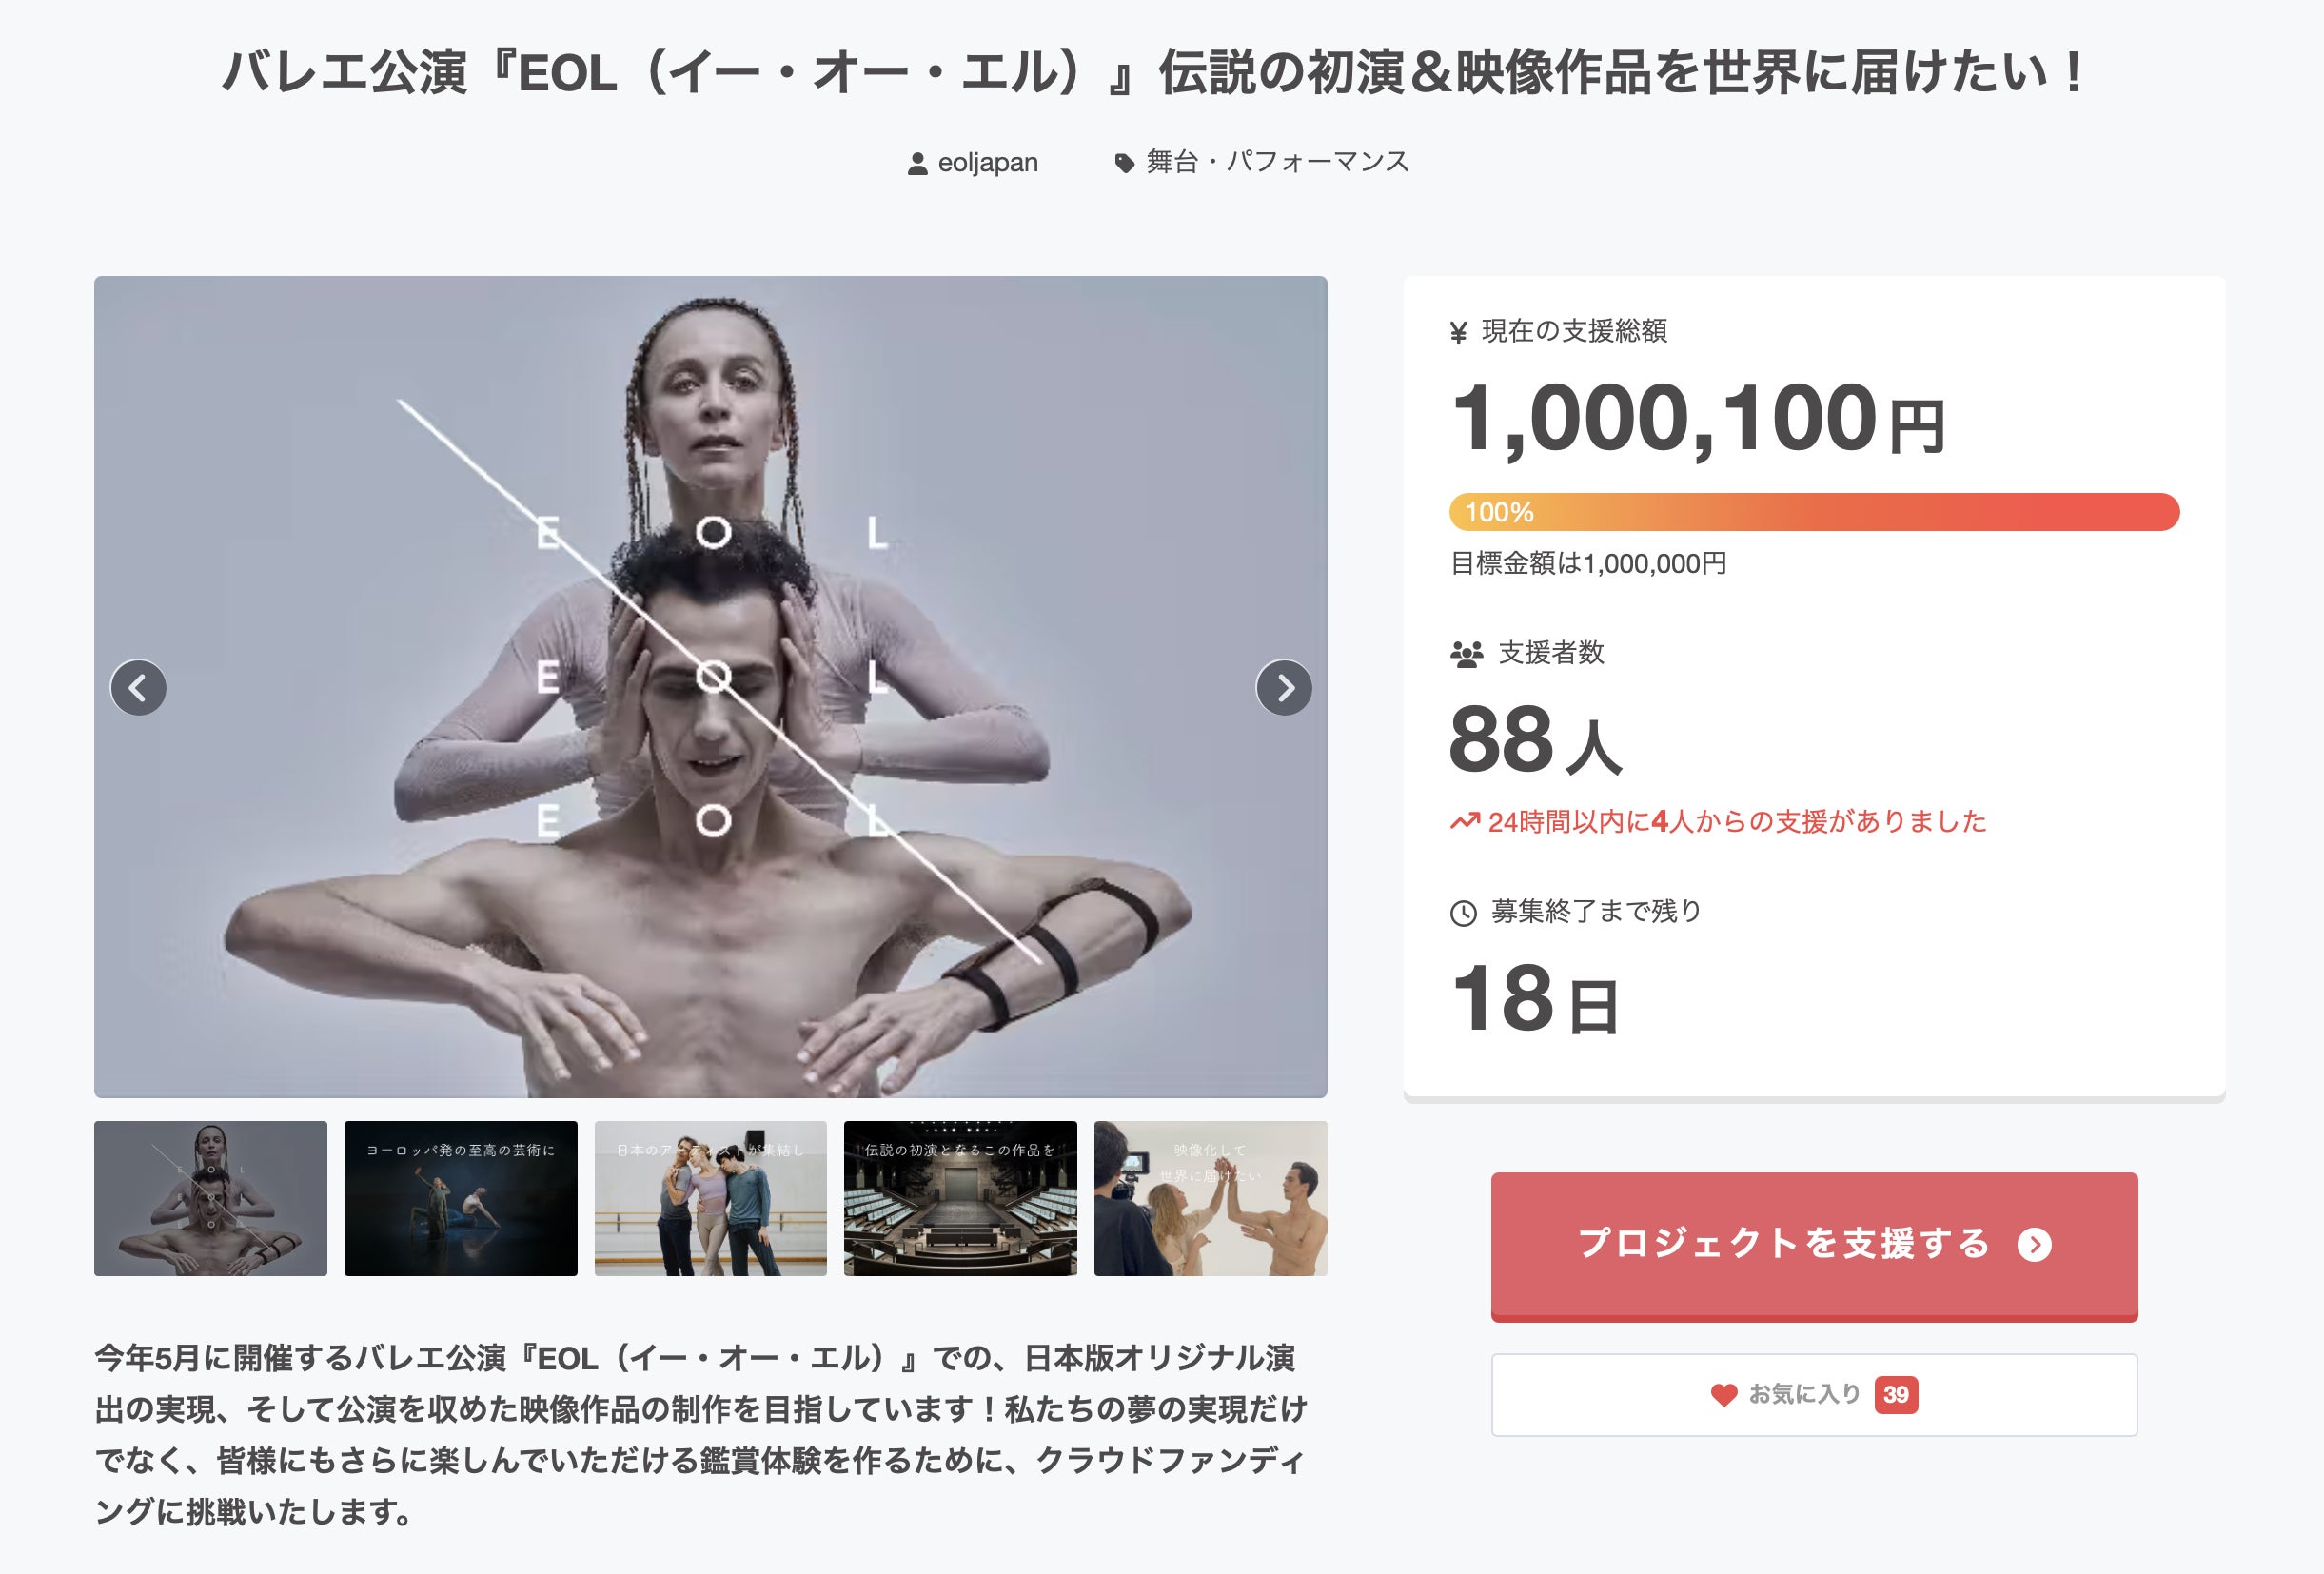Click the yen icon beside 現在の支援総額
2324x1574 pixels.
[1459, 332]
